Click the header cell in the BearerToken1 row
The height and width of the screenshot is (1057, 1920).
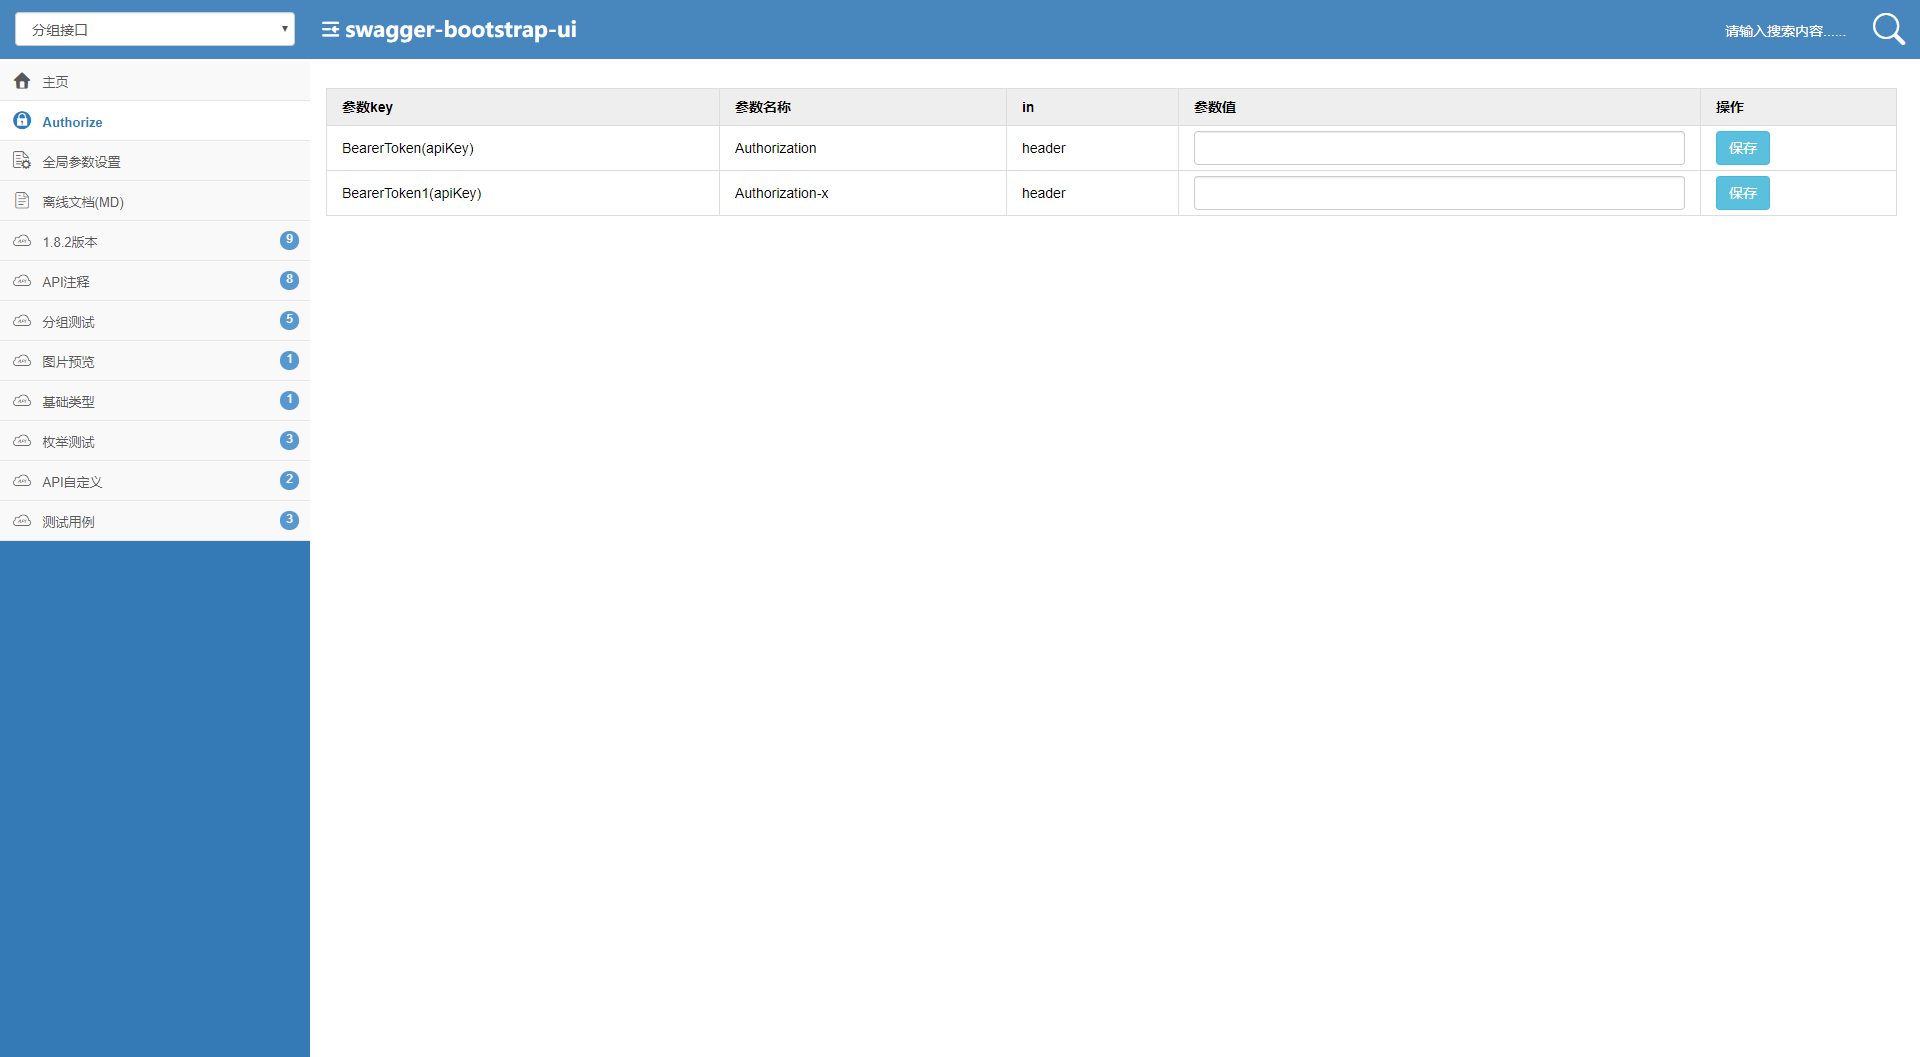click(x=1092, y=193)
